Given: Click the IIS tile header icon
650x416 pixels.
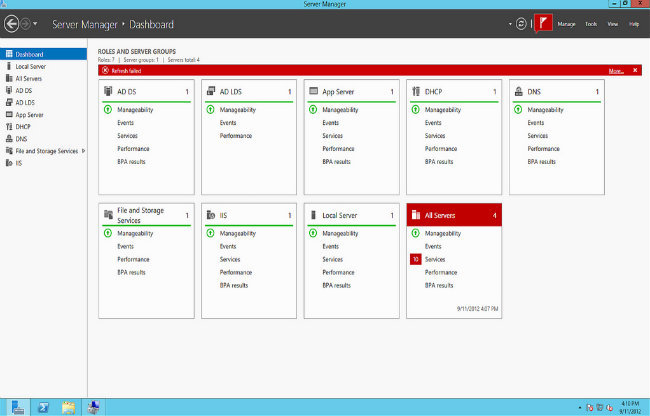Looking at the screenshot, I should (x=211, y=215).
